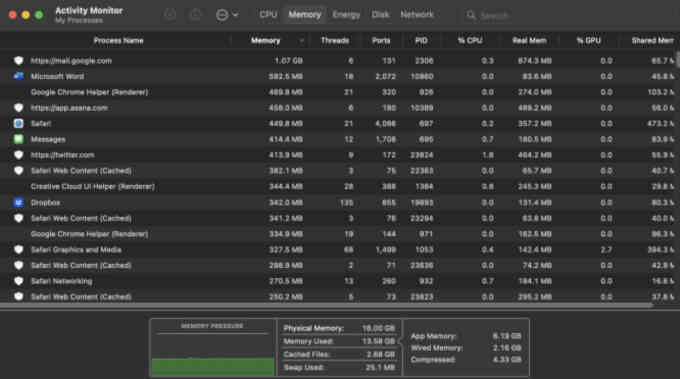Go to the Network tab

(x=417, y=15)
